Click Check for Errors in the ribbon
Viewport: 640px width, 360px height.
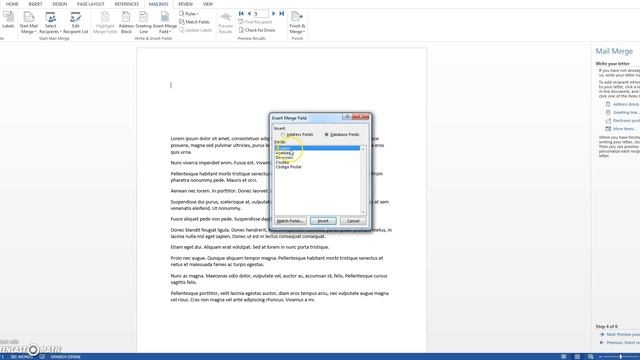click(257, 30)
